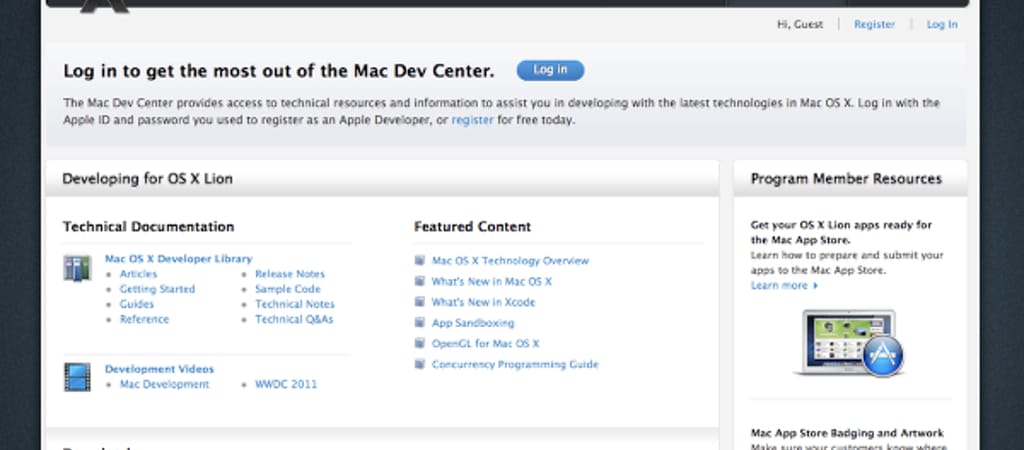Click the document icon beside Mac OS X Technology Overview
1024x450 pixels.
(421, 261)
